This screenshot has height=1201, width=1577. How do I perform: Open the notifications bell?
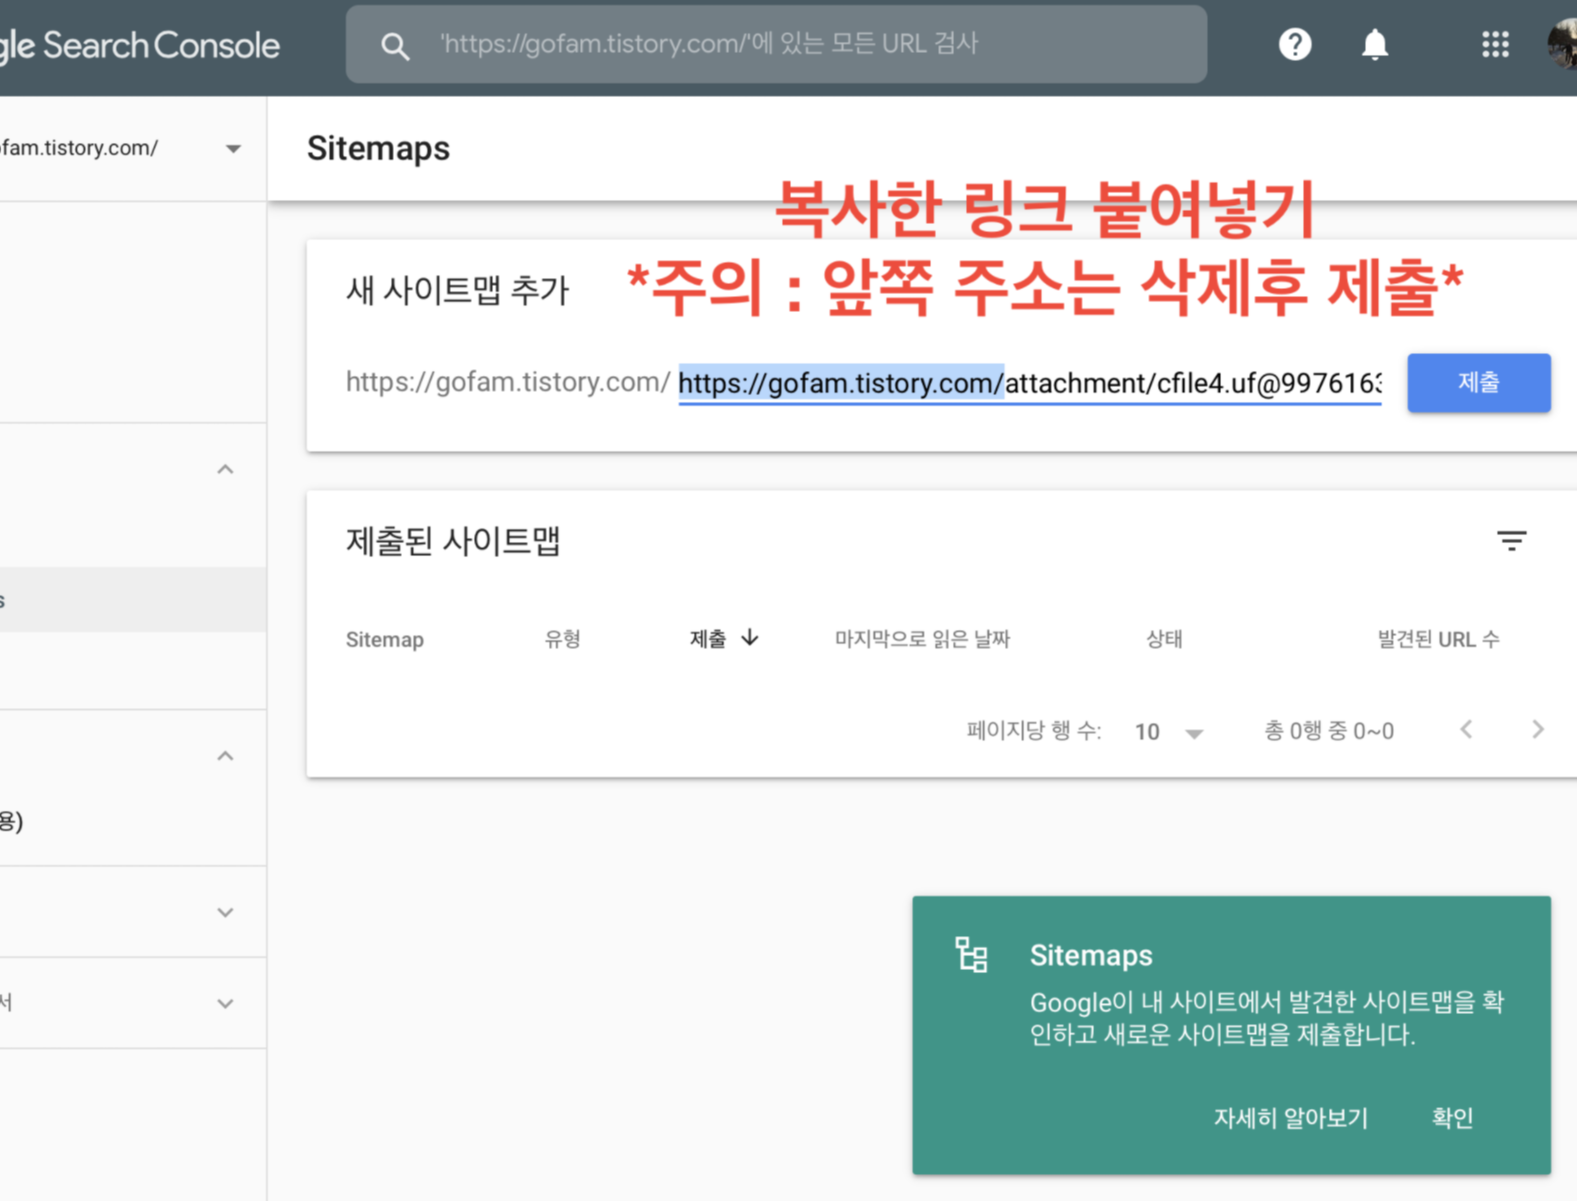[1375, 44]
